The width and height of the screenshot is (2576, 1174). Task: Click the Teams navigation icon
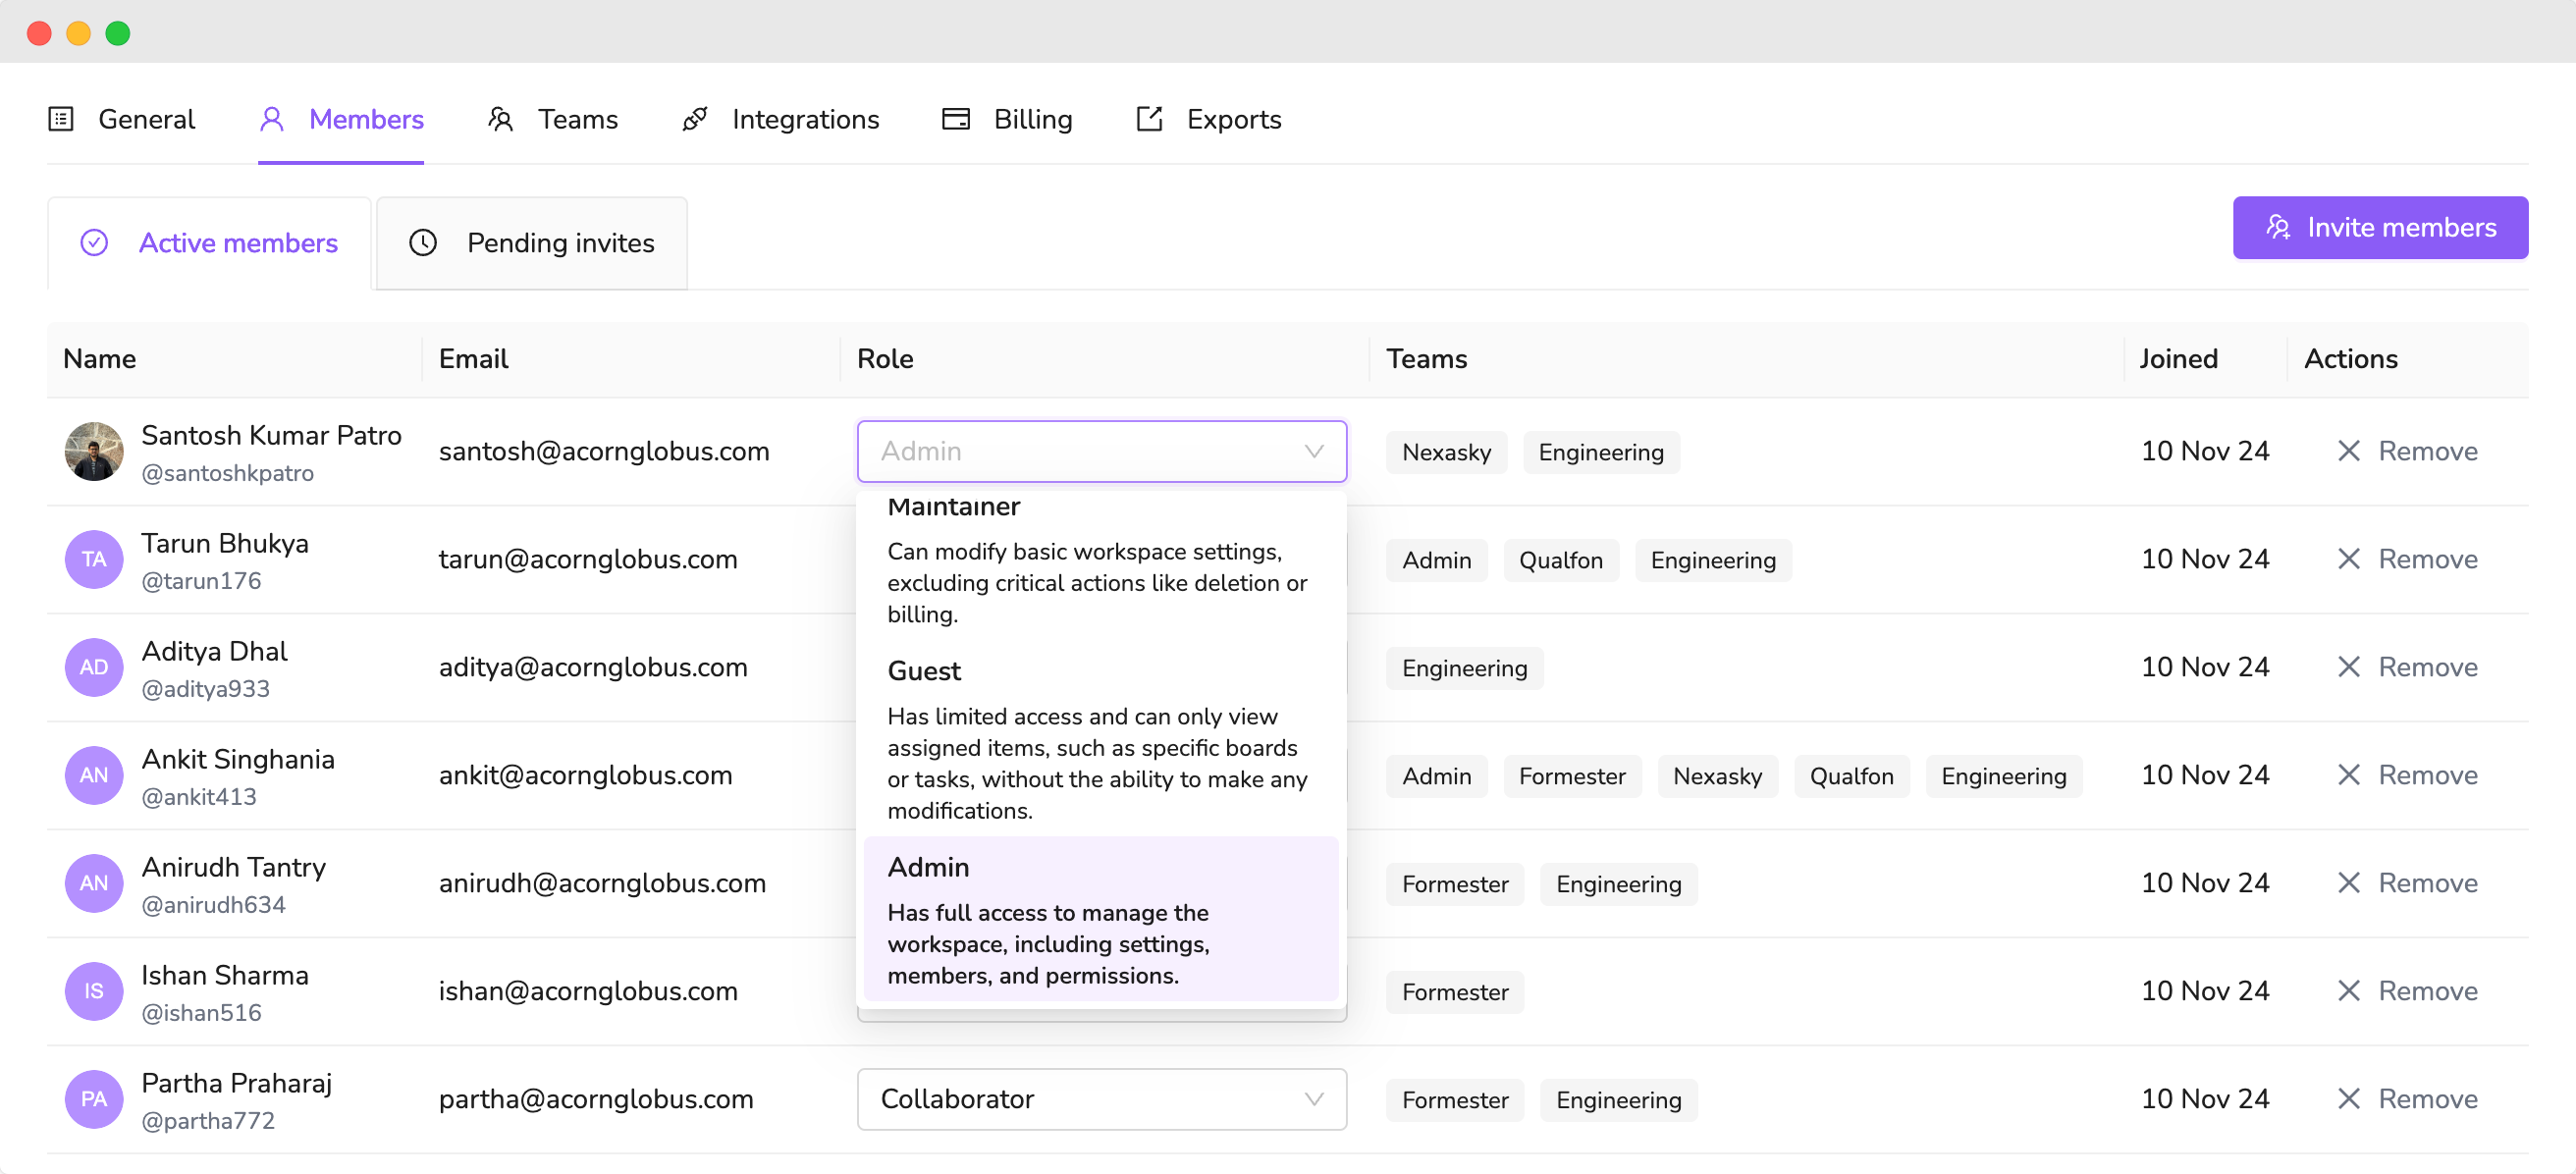[x=500, y=118]
